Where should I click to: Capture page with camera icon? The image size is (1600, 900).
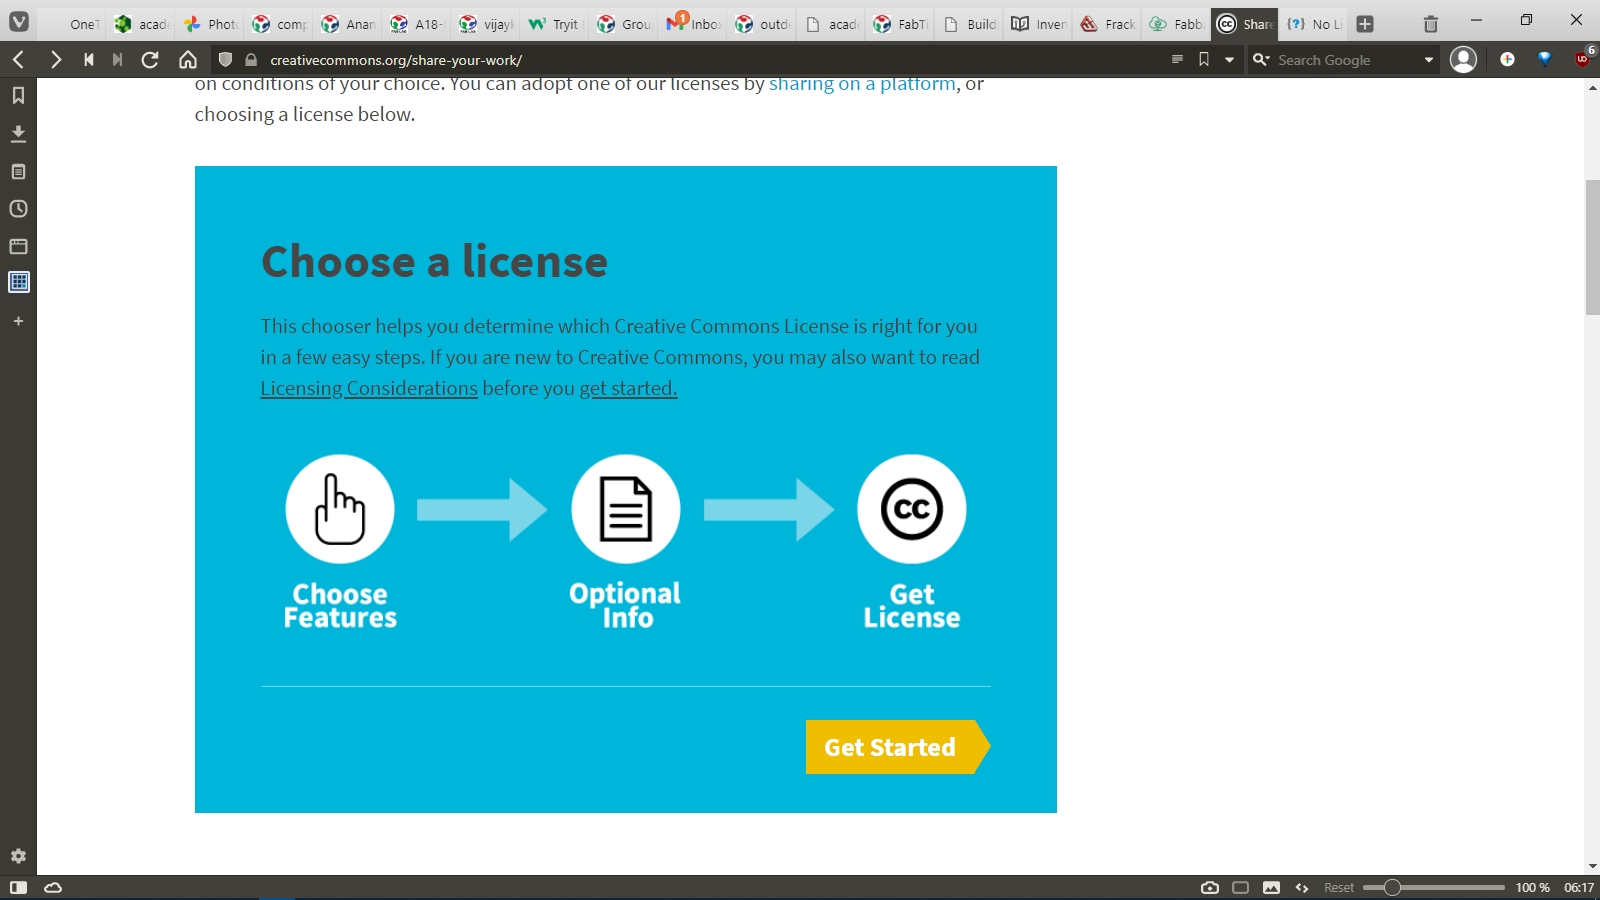pos(1210,888)
